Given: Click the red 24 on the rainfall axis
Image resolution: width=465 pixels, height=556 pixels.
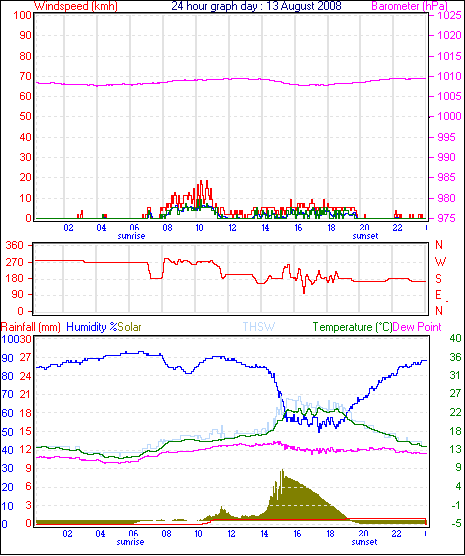Looking at the screenshot, I should click(25, 376).
